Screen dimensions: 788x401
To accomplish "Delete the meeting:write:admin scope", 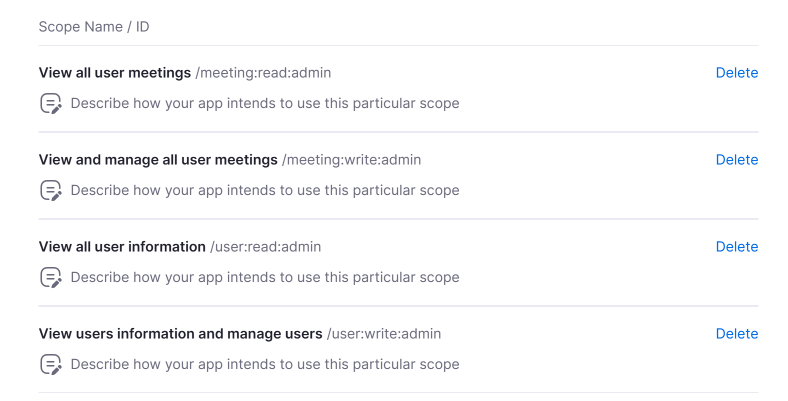I will point(736,160).
